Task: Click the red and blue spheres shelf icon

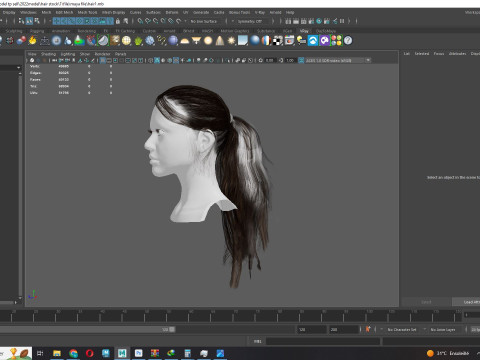Action: [x=21, y=41]
